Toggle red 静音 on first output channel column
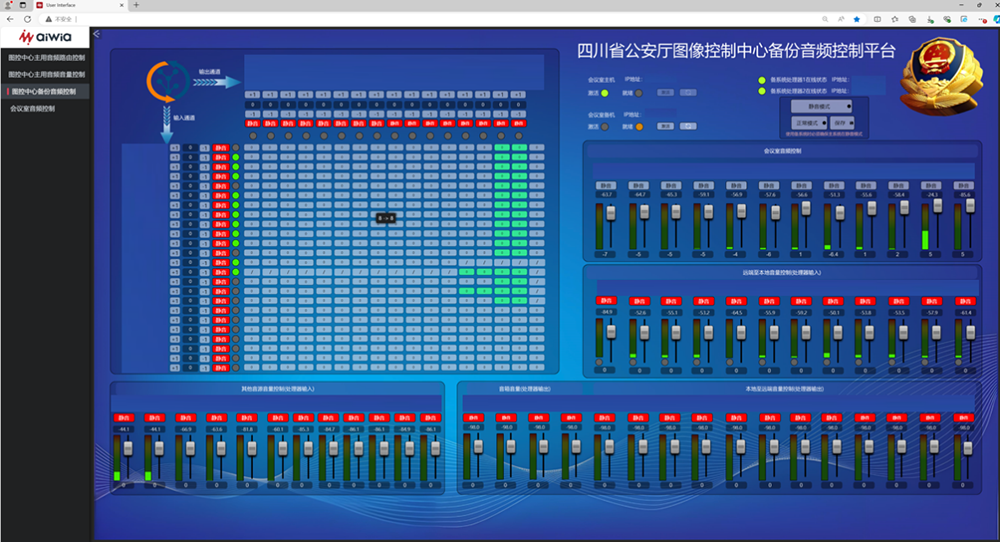 (x=252, y=123)
